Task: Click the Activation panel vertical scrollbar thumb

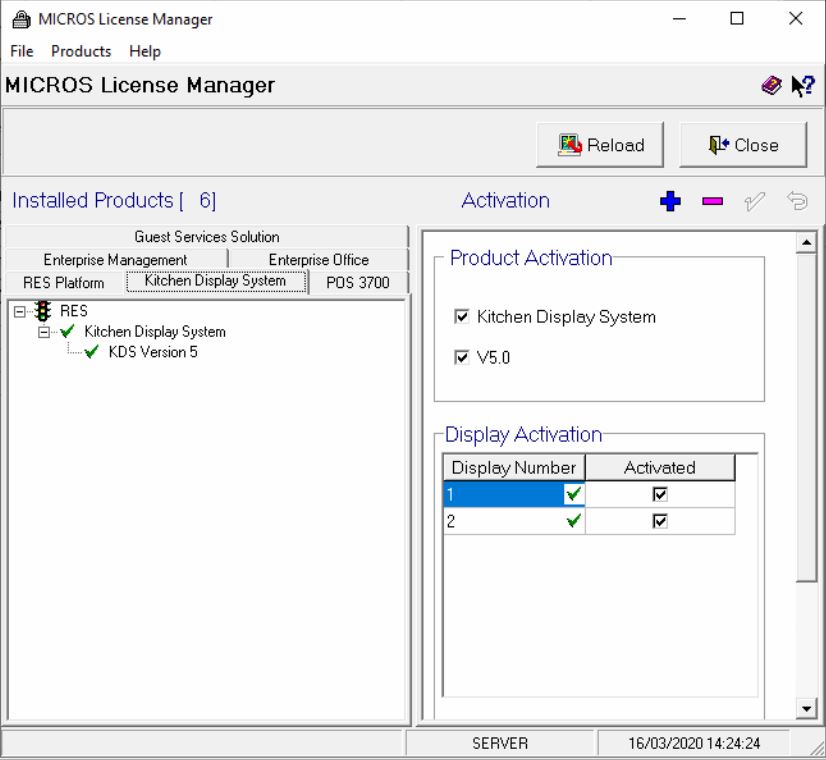Action: [806, 417]
